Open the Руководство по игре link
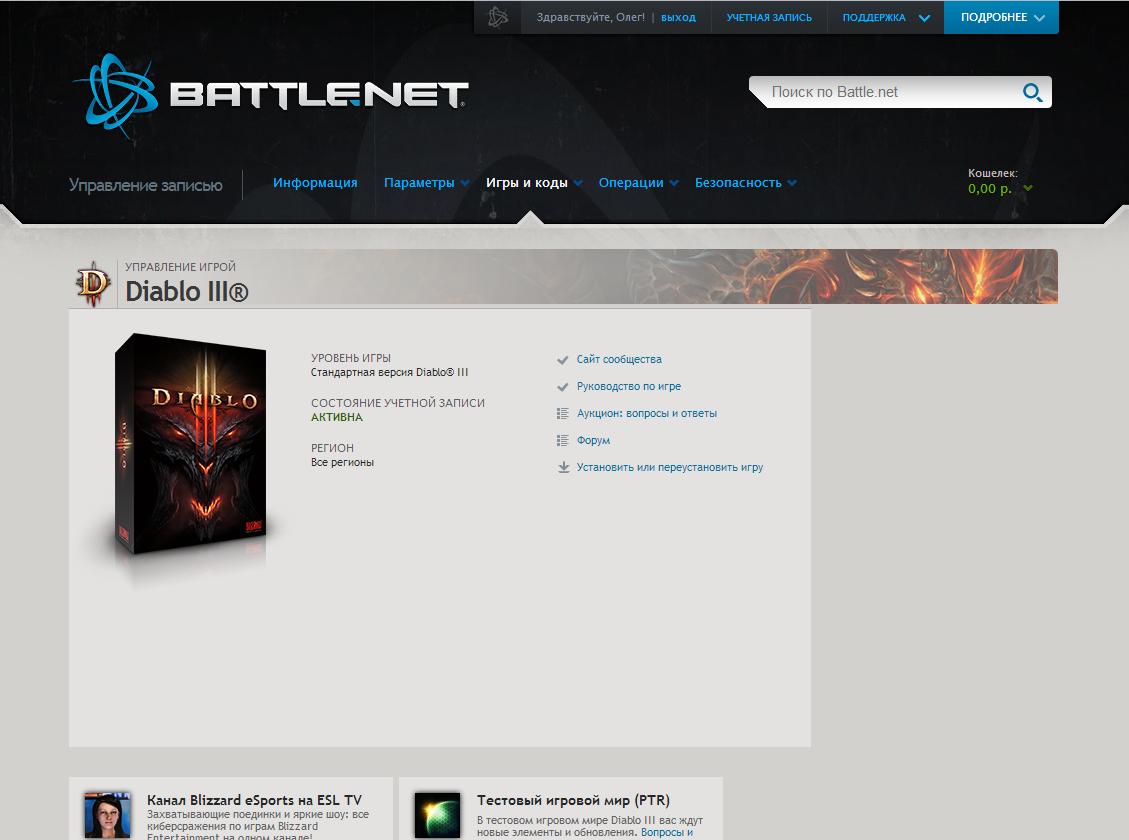The image size is (1129, 840). pyautogui.click(x=629, y=387)
